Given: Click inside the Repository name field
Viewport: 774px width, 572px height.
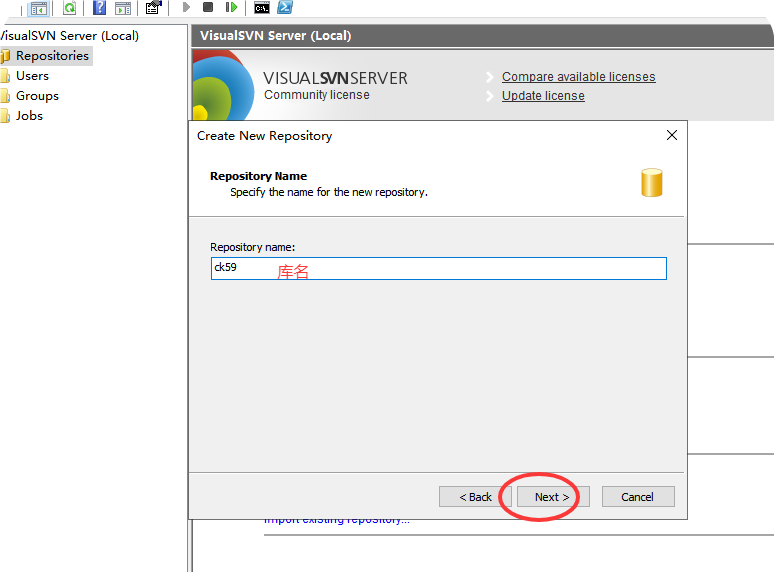Looking at the screenshot, I should pyautogui.click(x=439, y=268).
